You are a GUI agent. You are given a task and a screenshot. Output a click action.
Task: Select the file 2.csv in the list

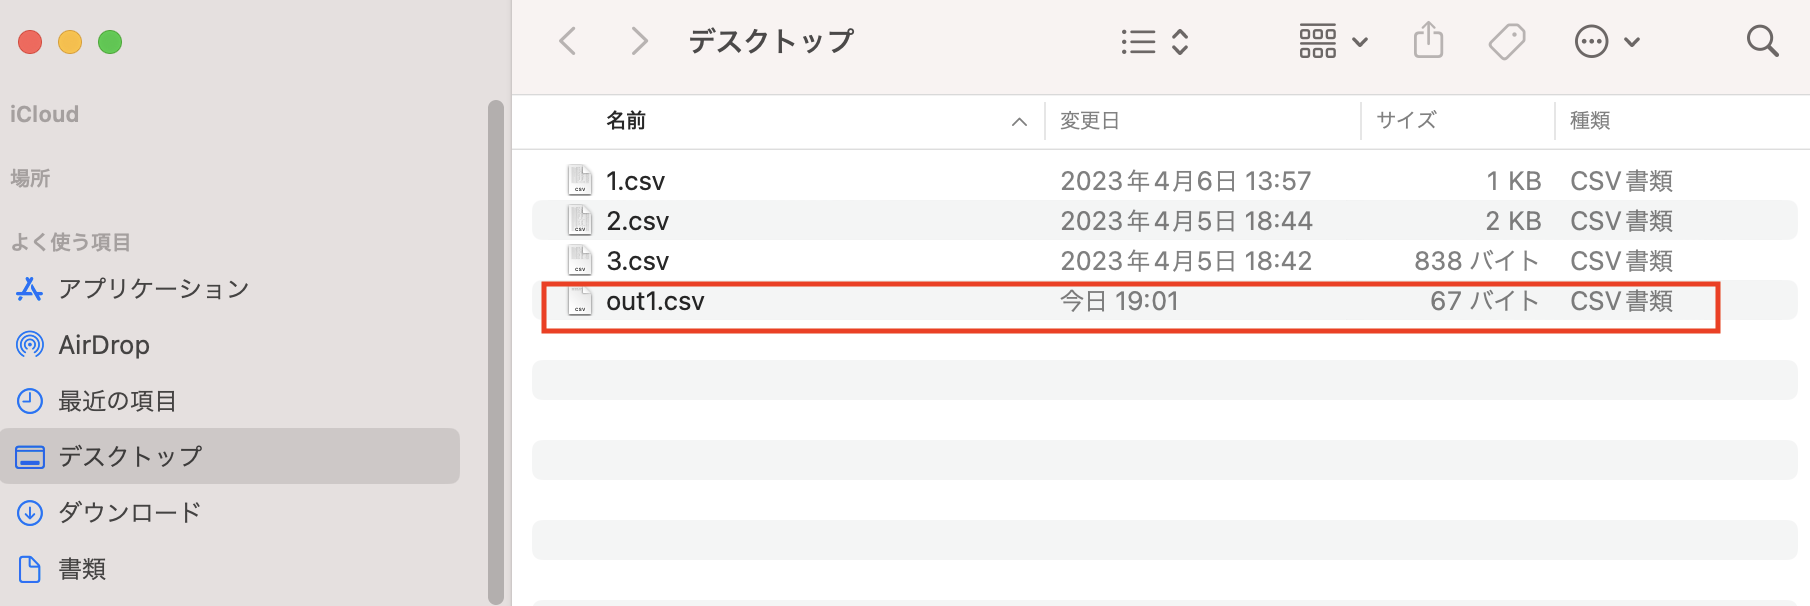tap(637, 220)
